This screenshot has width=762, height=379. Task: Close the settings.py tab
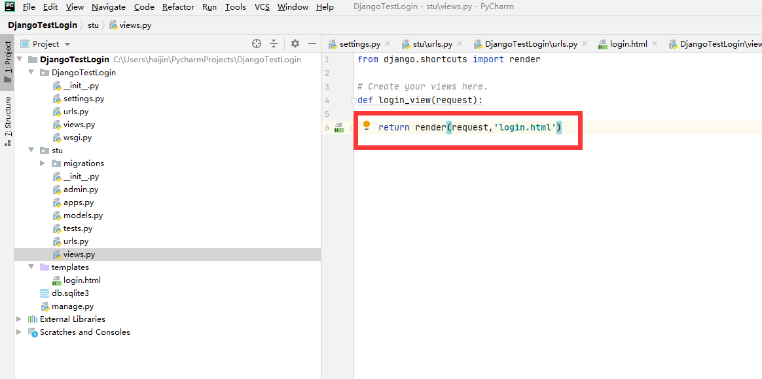387,44
